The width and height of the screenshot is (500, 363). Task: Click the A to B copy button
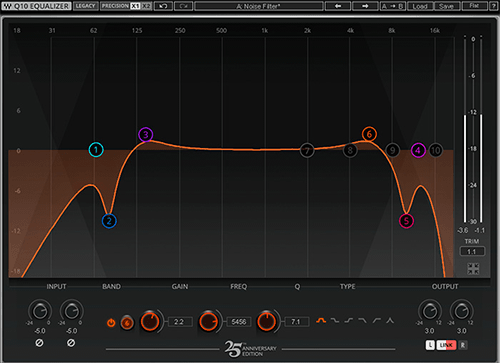(393, 6)
